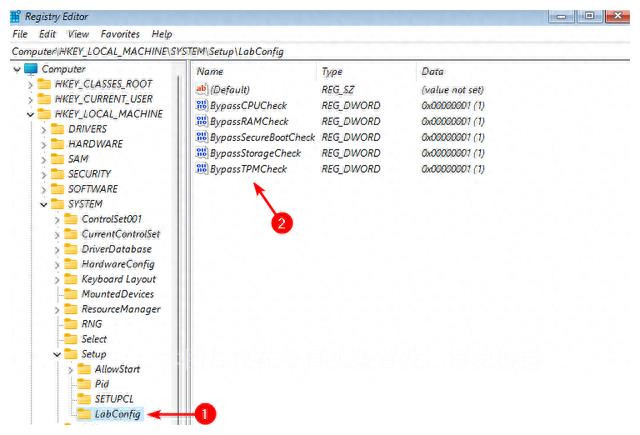Click the BypassTPMCheck DWORD icon

point(202,169)
